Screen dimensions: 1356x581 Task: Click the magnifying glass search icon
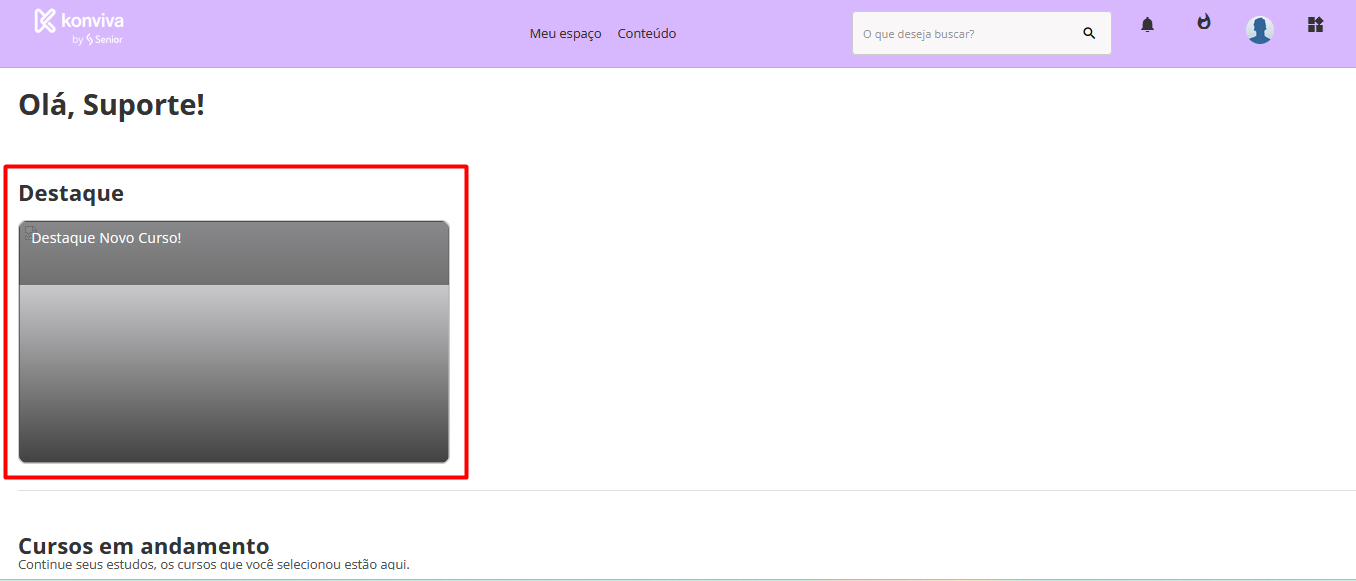point(1089,33)
